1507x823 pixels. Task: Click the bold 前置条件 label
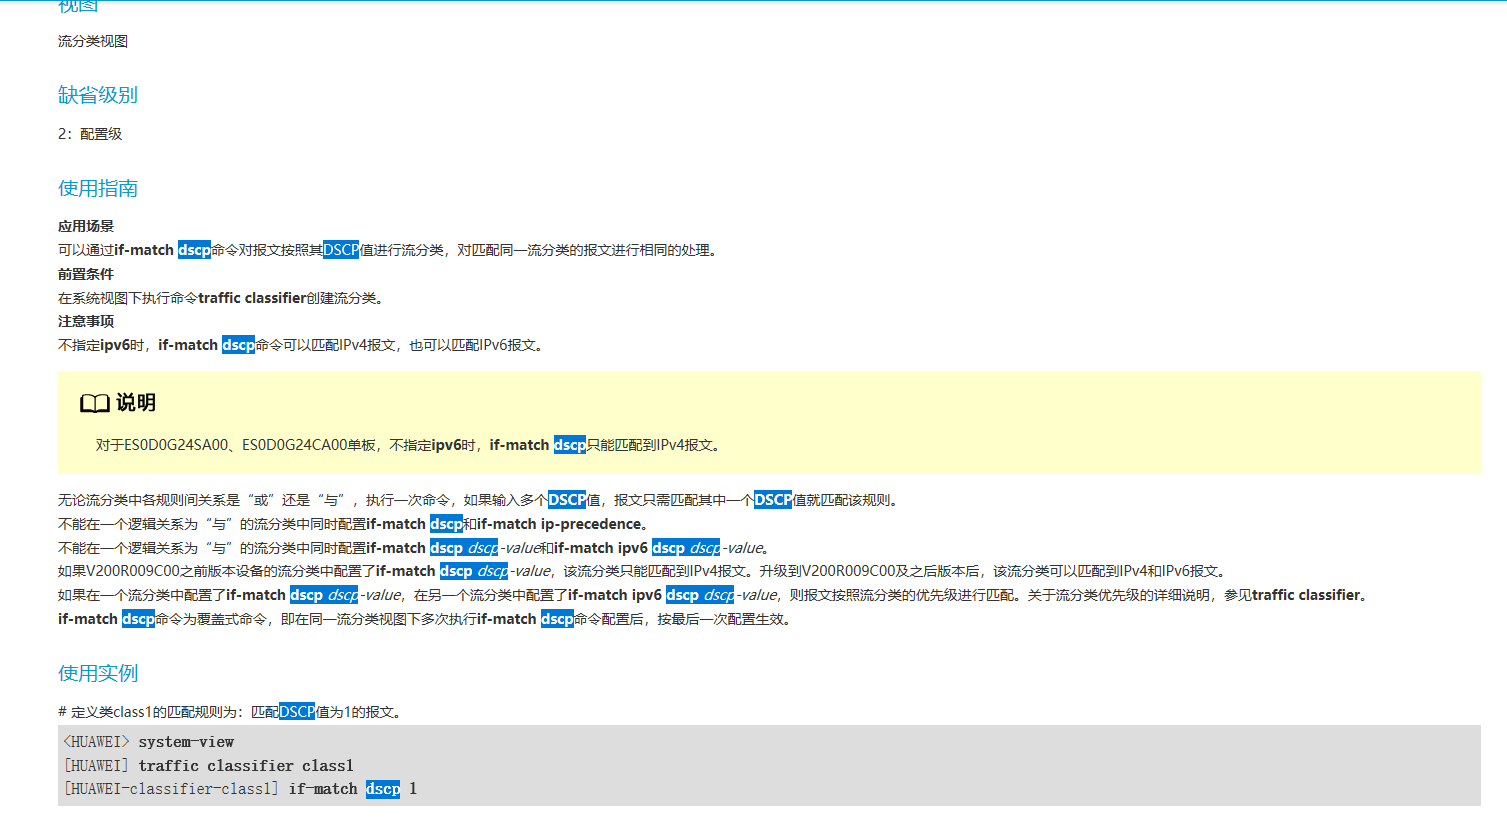(x=86, y=274)
